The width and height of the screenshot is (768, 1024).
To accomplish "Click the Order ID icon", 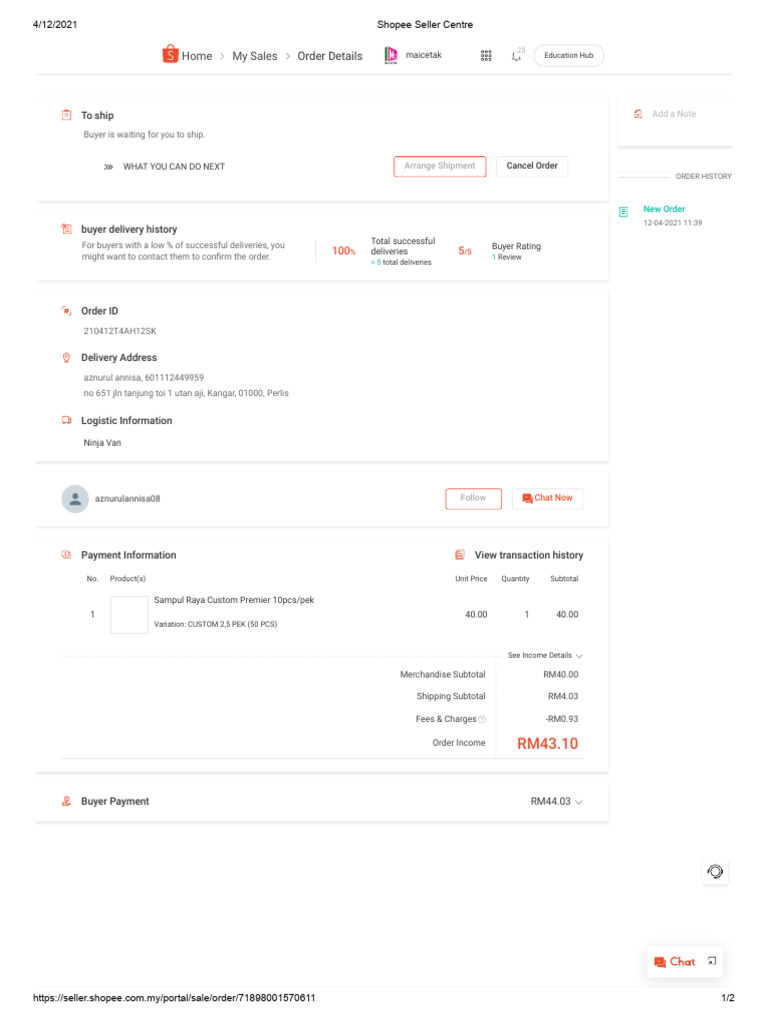I will pos(67,311).
